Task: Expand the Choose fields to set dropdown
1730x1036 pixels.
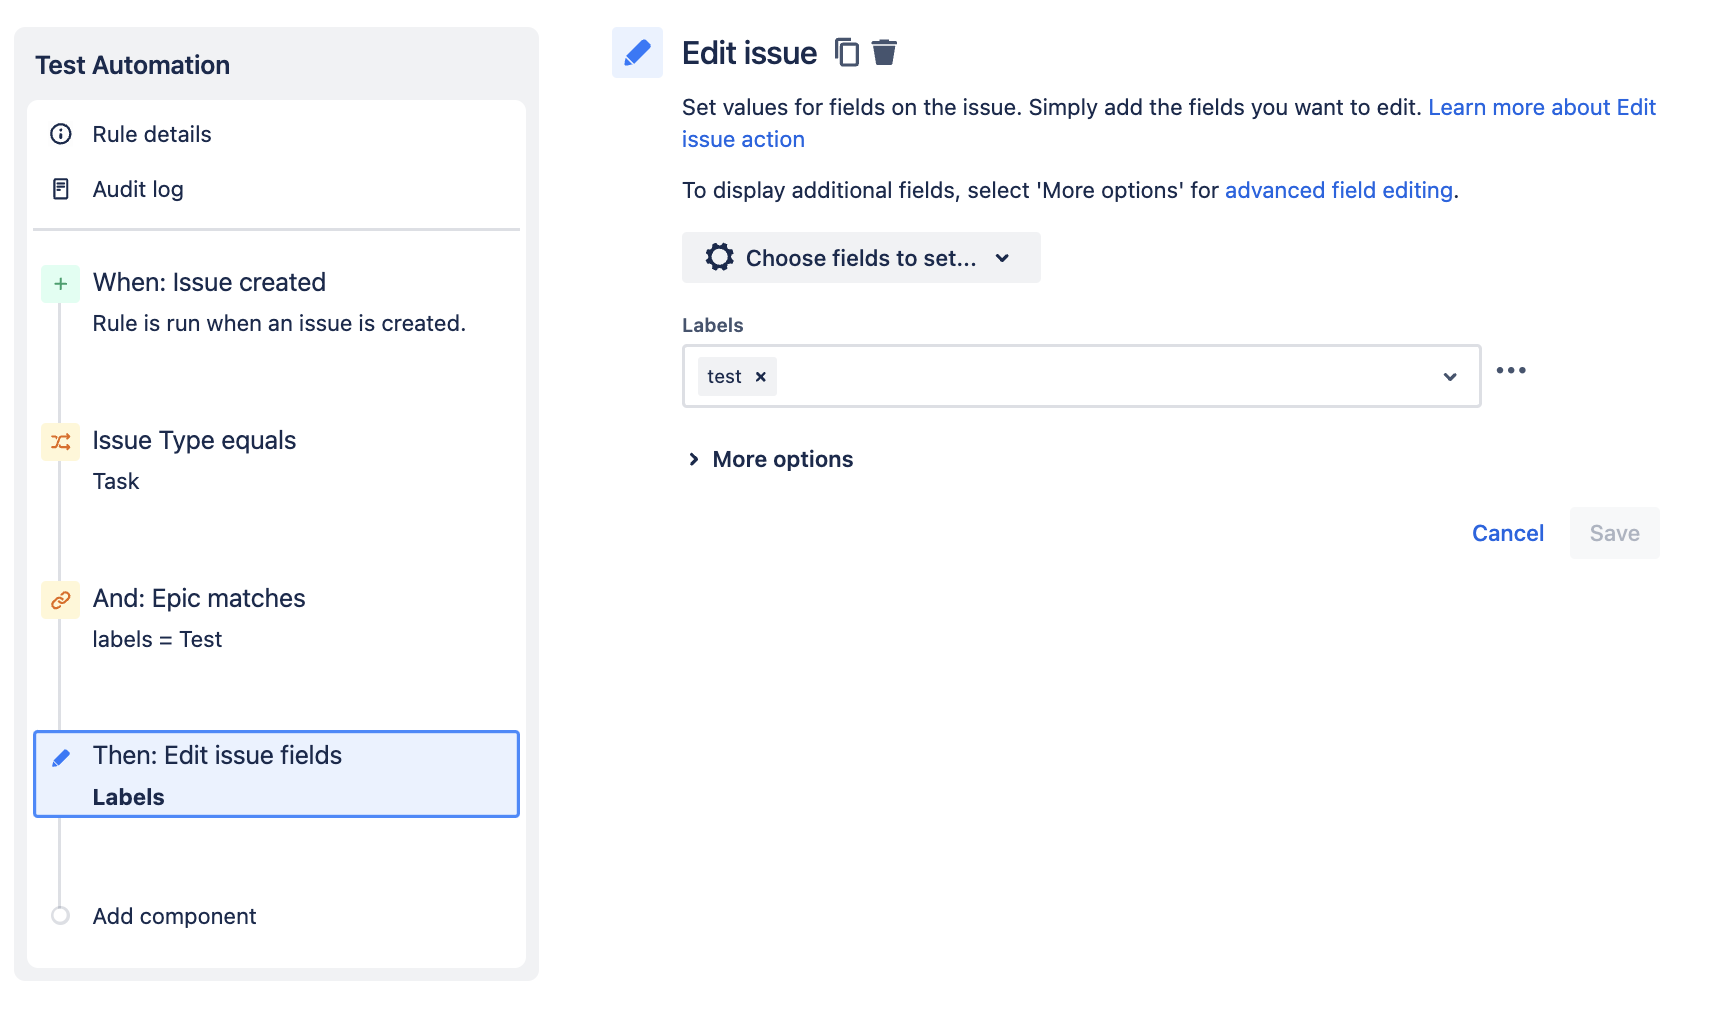Action: tap(860, 257)
